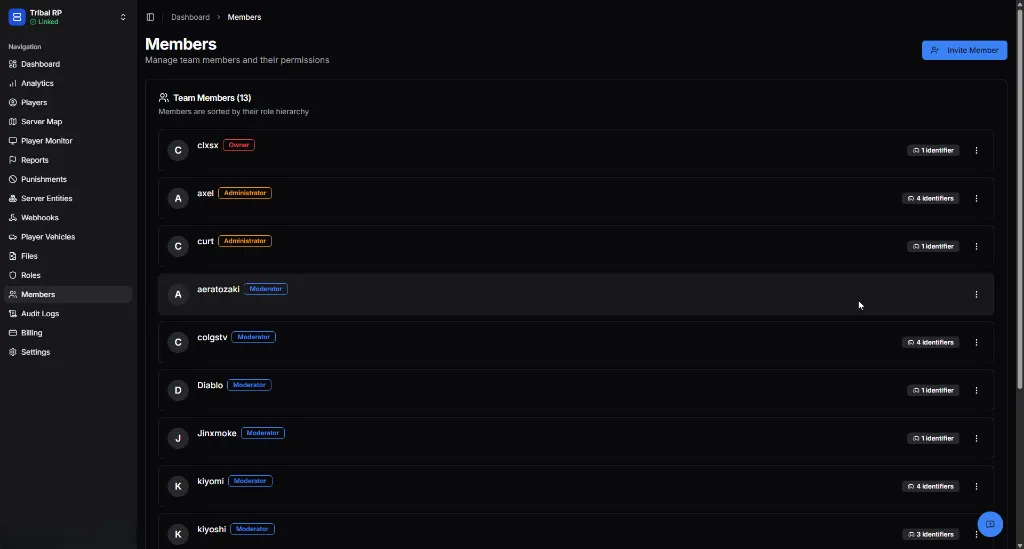Viewport: 1024px width, 549px height.
Task: Click the 4 identifiers badge for kiyomi
Action: [x=930, y=486]
